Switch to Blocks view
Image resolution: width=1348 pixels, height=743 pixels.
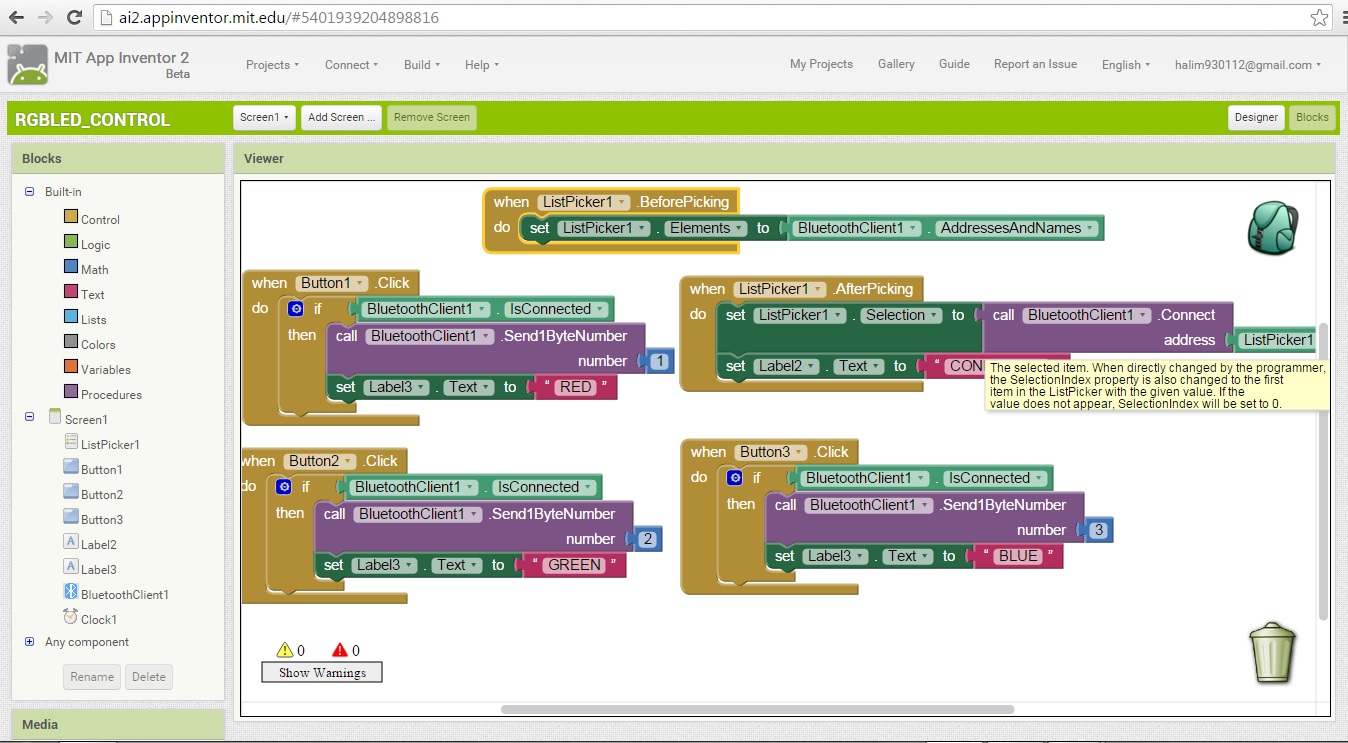(1312, 117)
